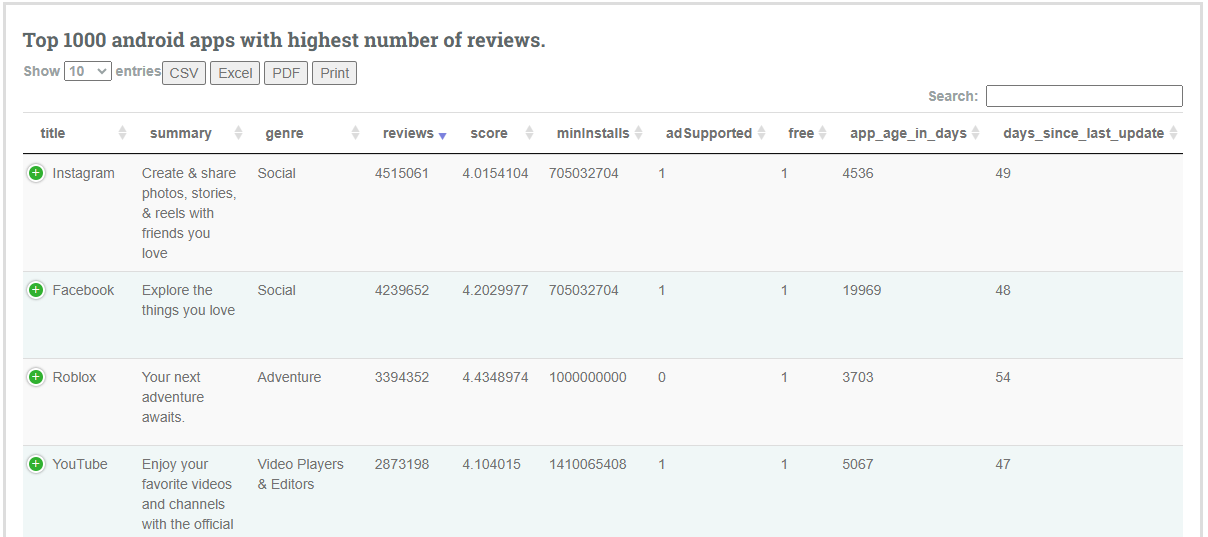Viewport: 1208px width, 537px height.
Task: Select the Facebook title cell
Action: coord(83,290)
